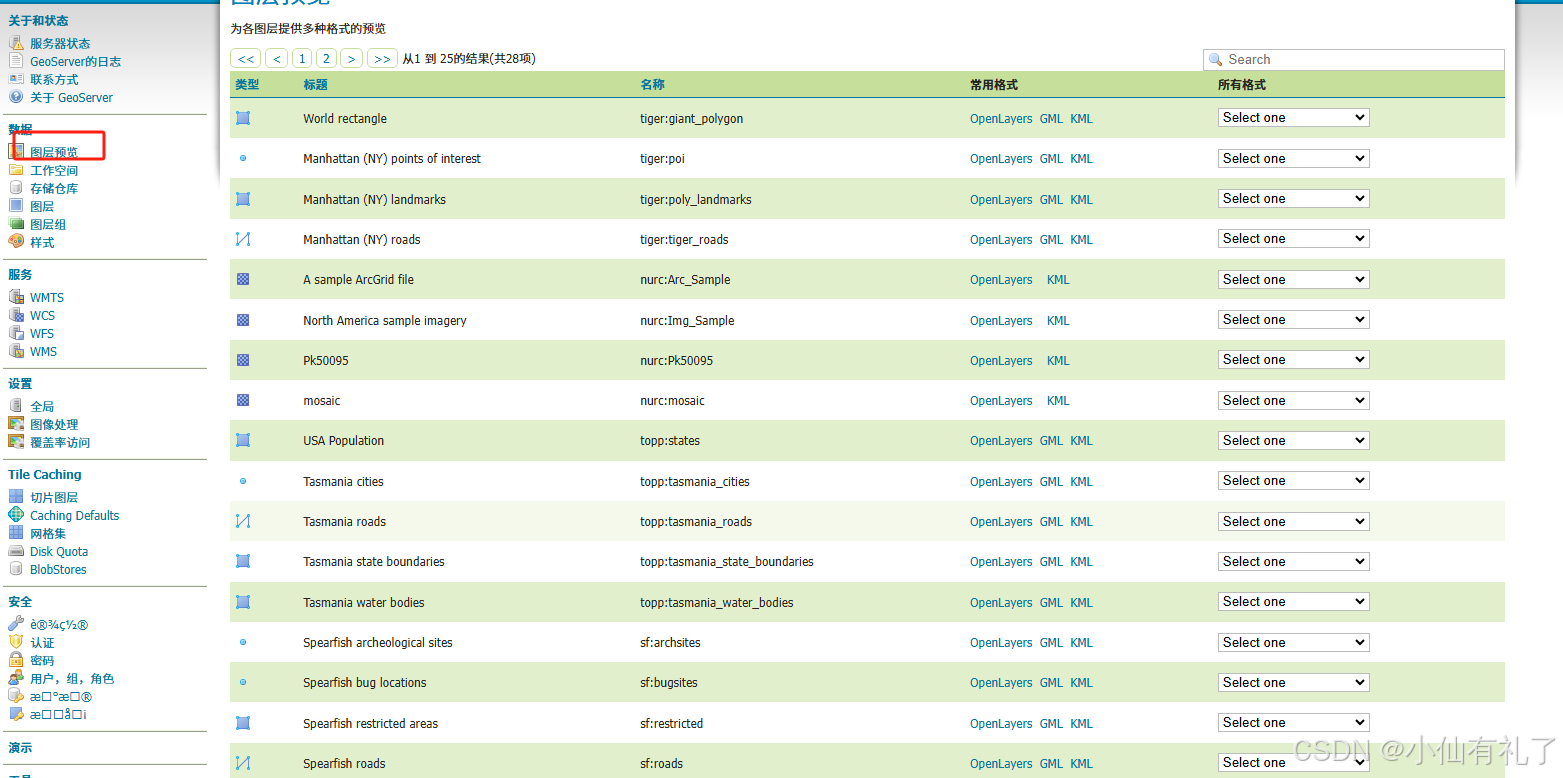
Task: Open Layer Preview (图层预览) in sidebar
Action: click(54, 152)
